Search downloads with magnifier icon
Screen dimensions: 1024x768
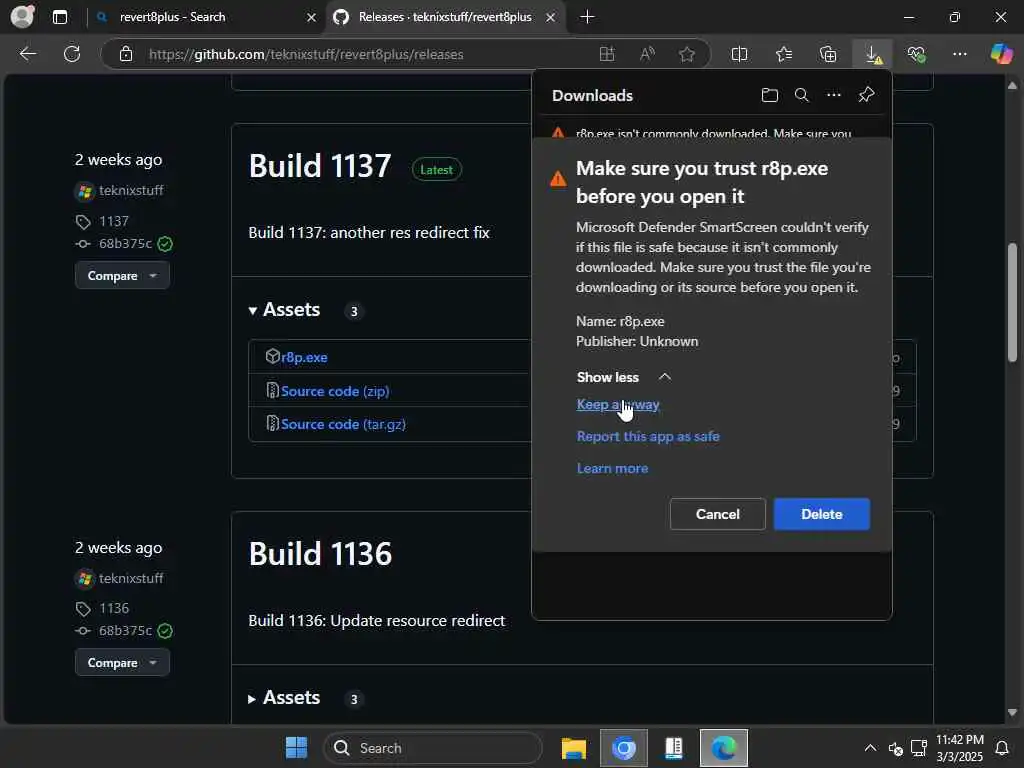point(801,95)
